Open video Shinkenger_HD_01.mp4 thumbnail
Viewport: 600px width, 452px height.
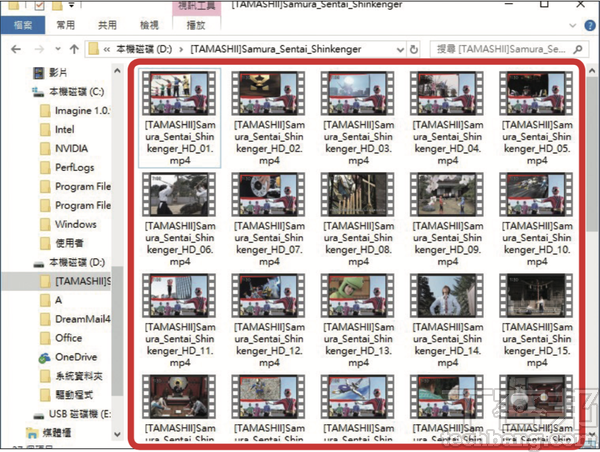tap(181, 93)
